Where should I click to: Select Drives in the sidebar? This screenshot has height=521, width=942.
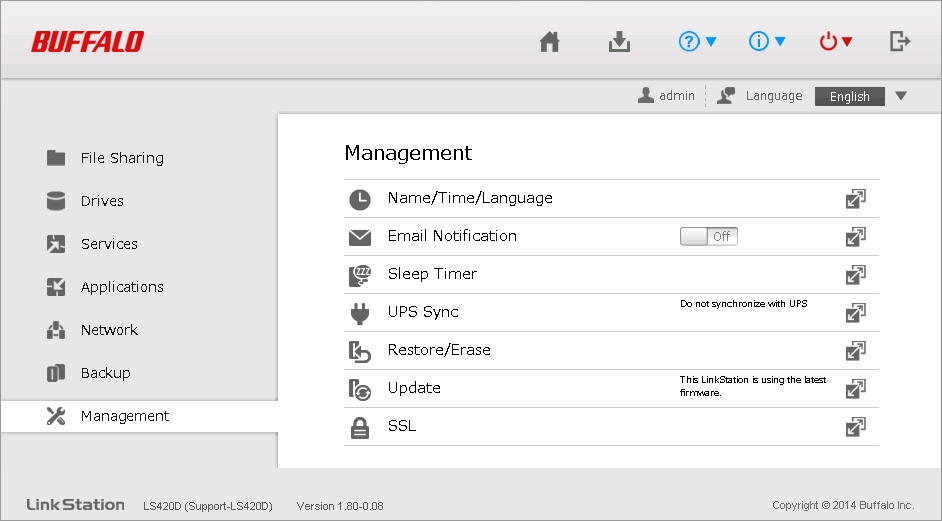pos(102,201)
